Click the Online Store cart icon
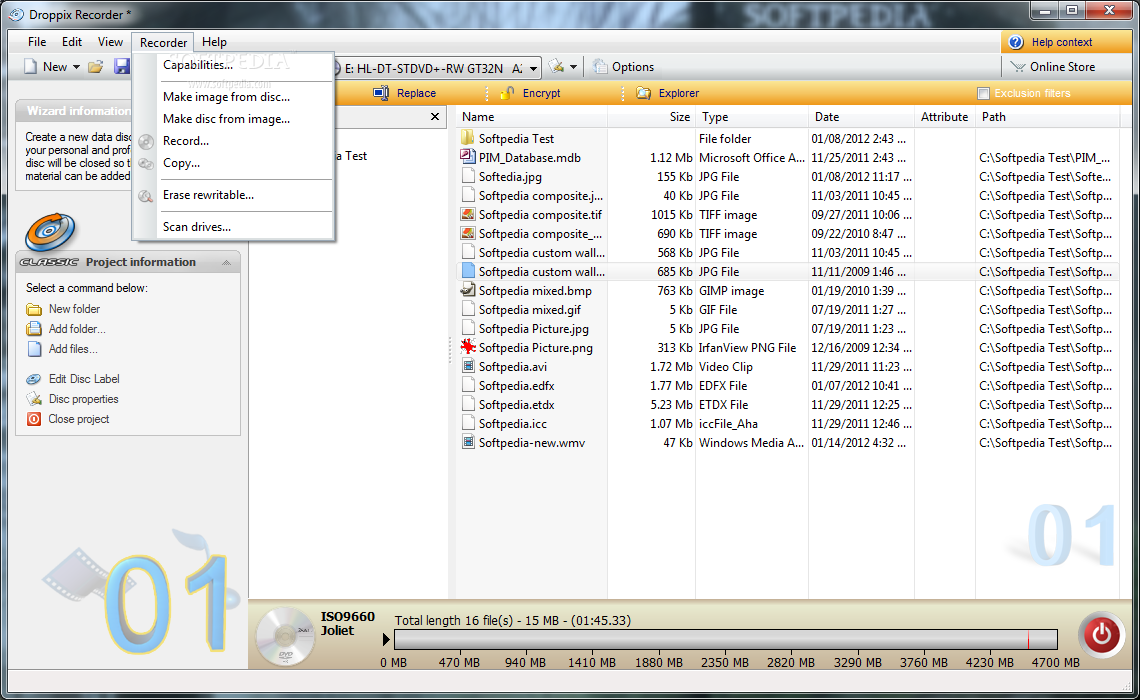This screenshot has height=700, width=1140. click(x=1018, y=67)
